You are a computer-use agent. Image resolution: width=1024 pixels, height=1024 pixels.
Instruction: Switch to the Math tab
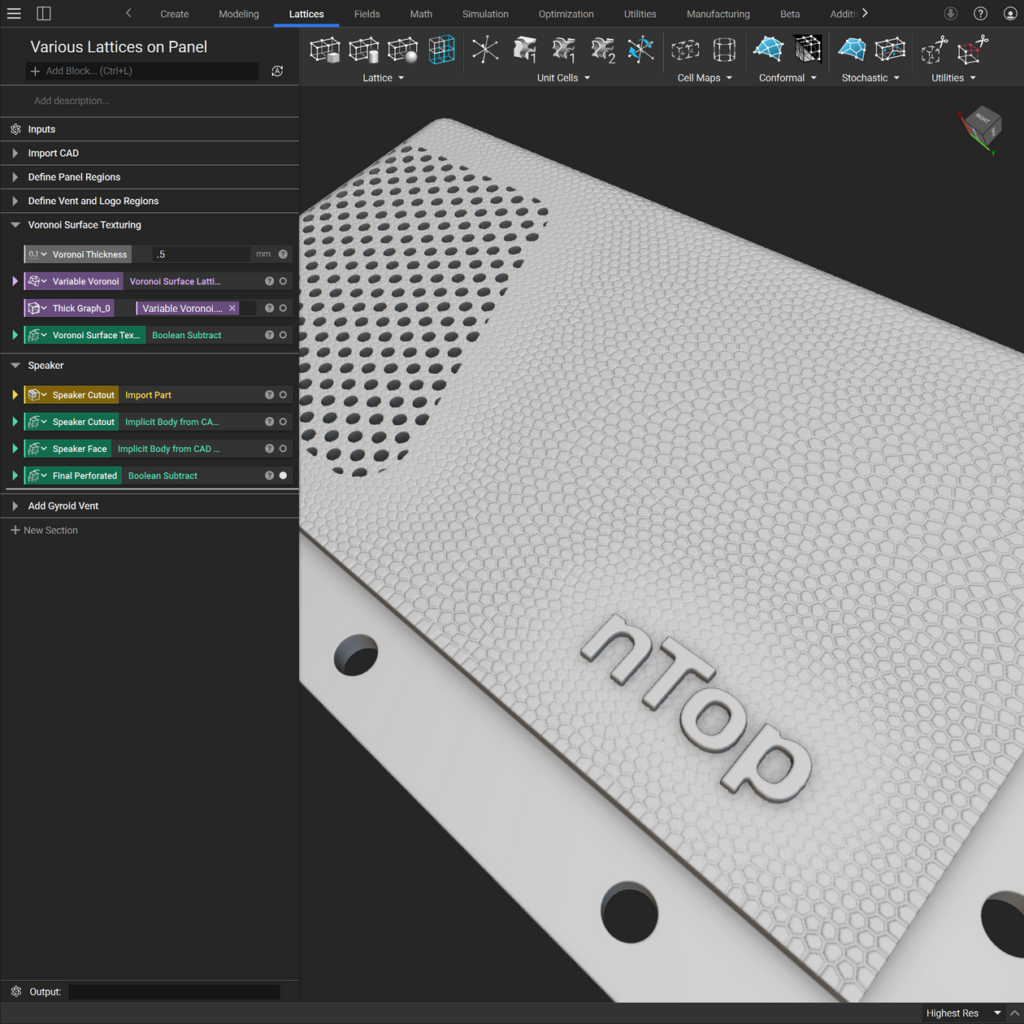tap(421, 14)
